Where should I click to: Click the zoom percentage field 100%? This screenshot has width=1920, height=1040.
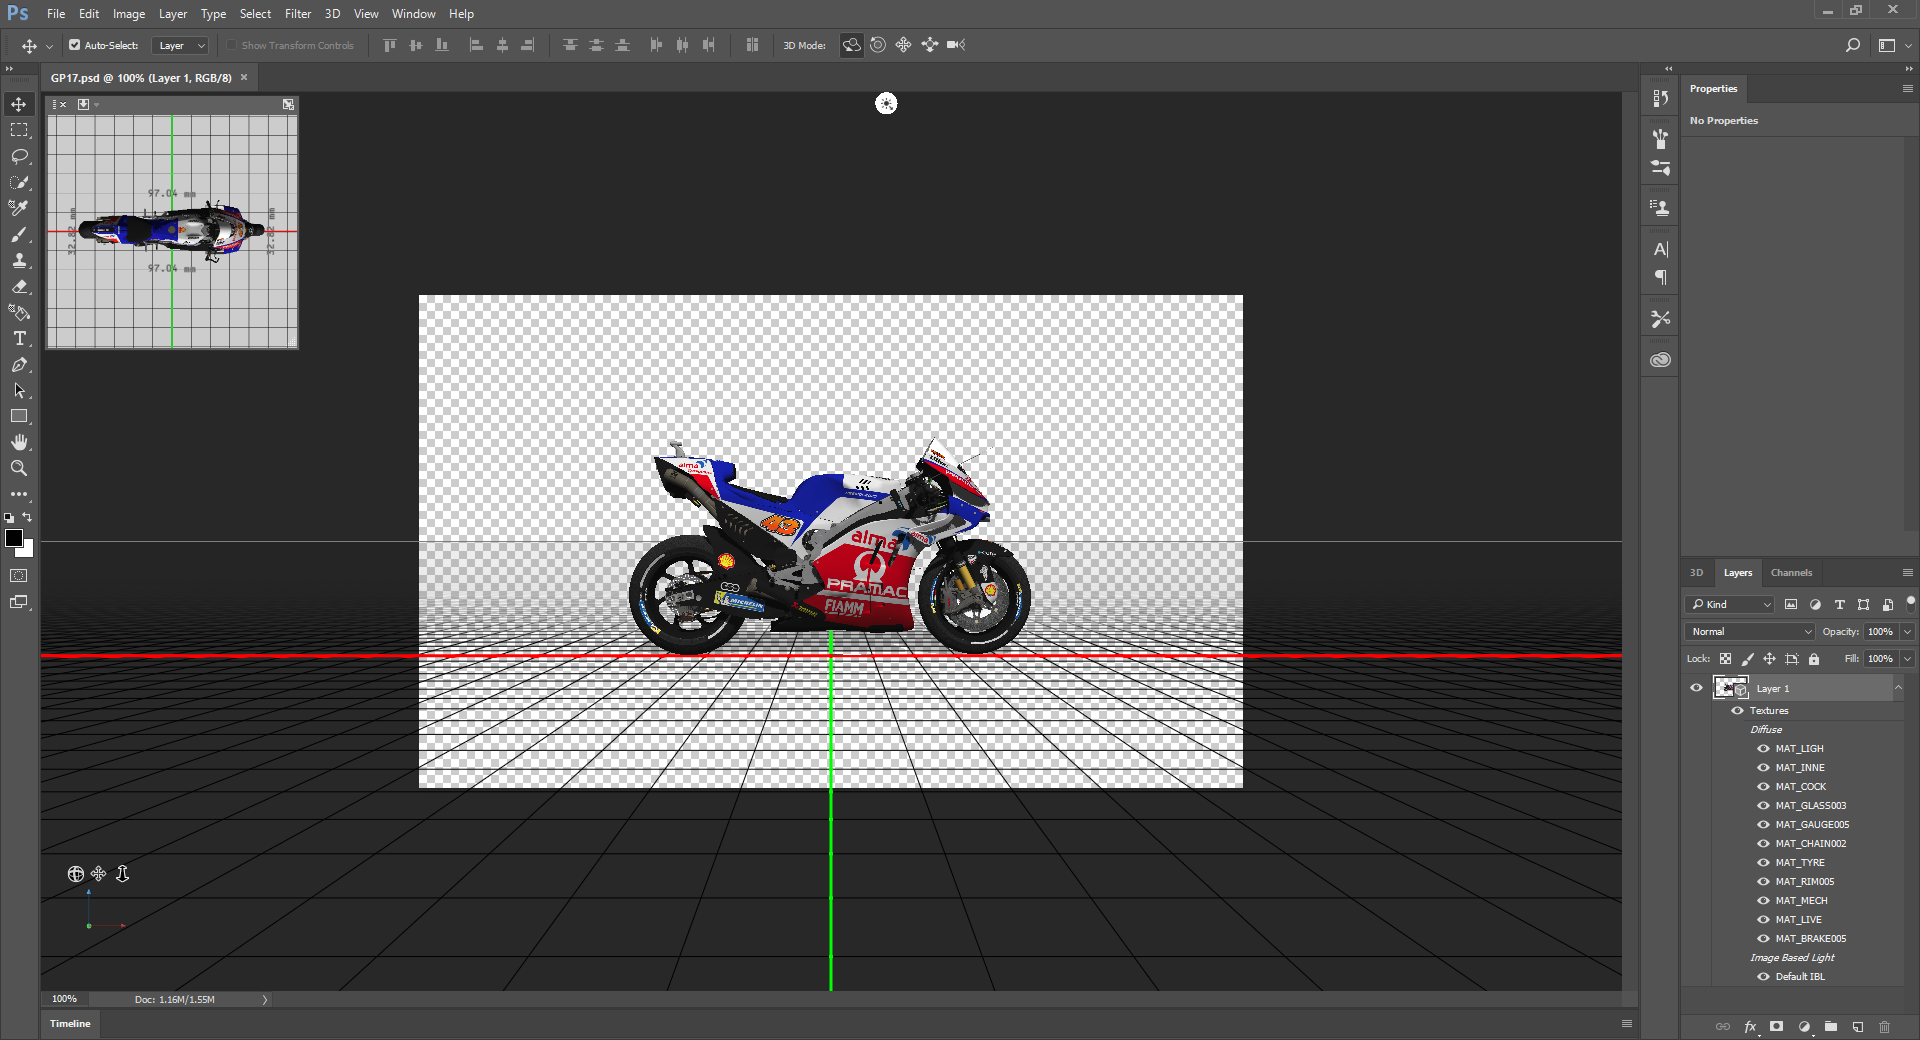coord(65,999)
